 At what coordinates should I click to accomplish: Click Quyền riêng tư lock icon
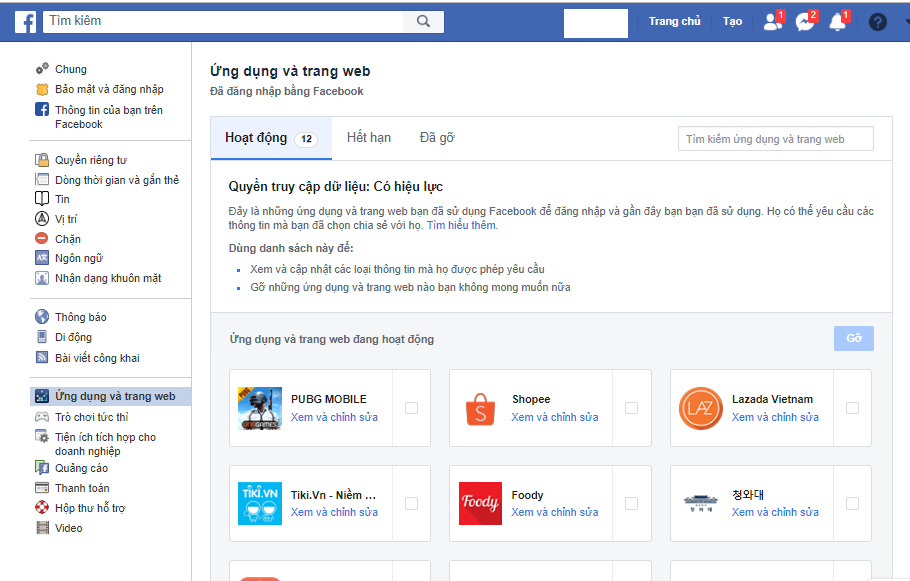click(x=42, y=160)
